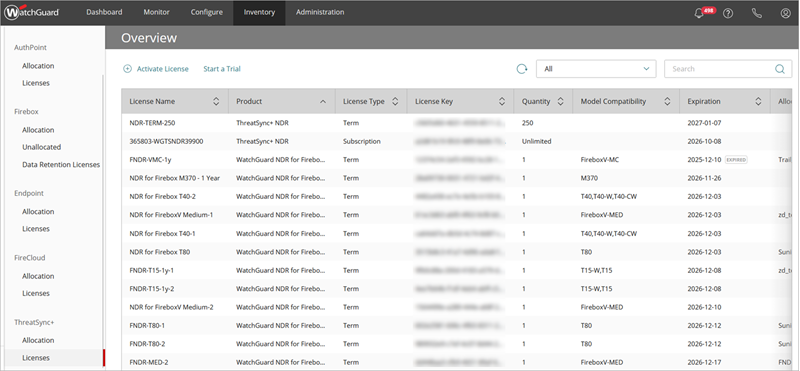Select the 365803-WGTSNDR39900 license name

[166, 141]
